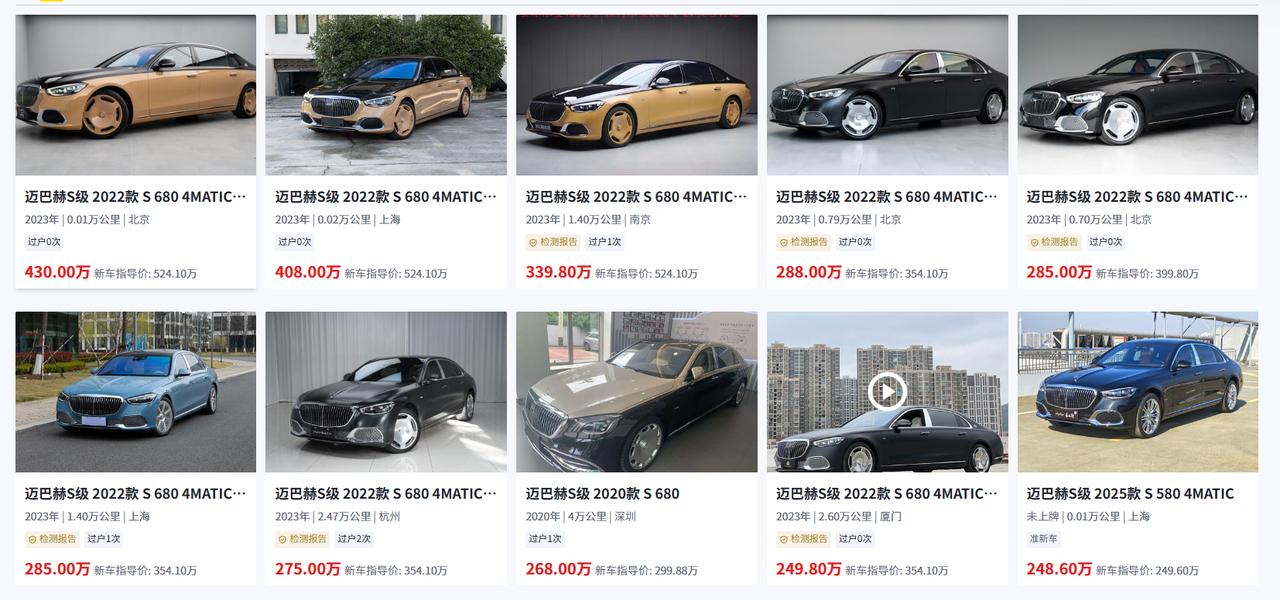Click the 过户2次 tag on the Hangzhou listing
Image resolution: width=1280 pixels, height=600 pixels.
point(354,539)
